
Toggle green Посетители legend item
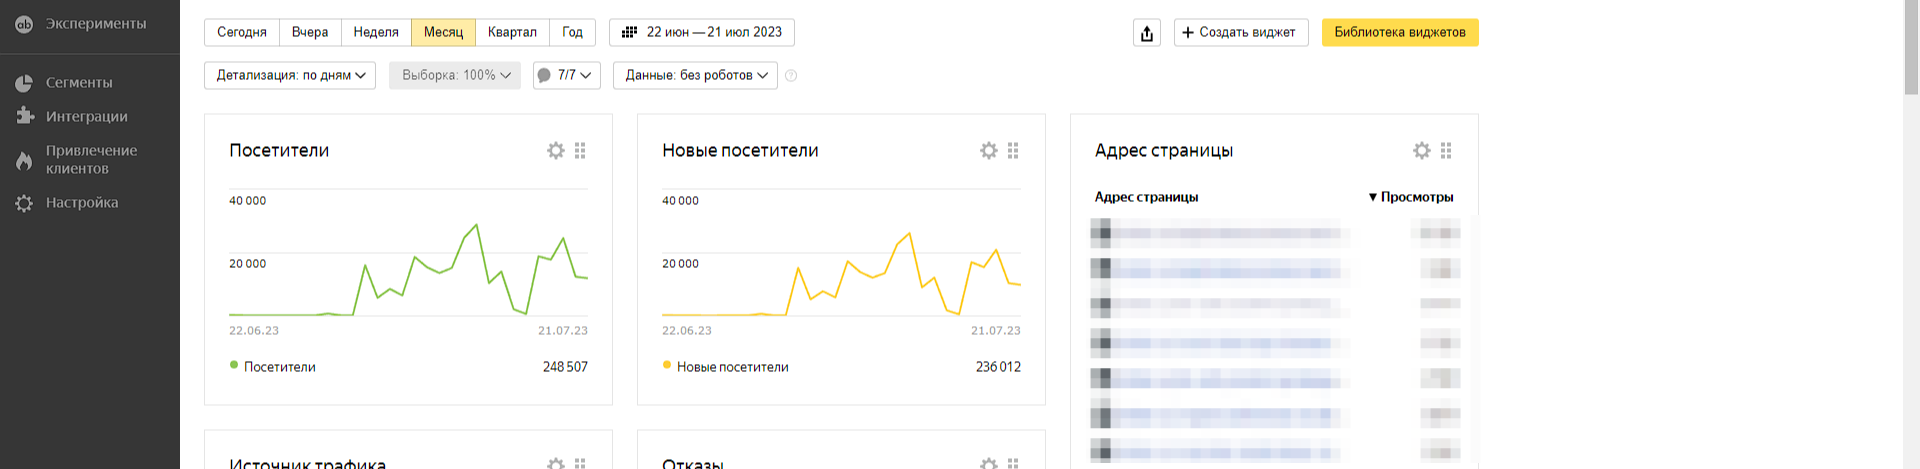pos(273,367)
